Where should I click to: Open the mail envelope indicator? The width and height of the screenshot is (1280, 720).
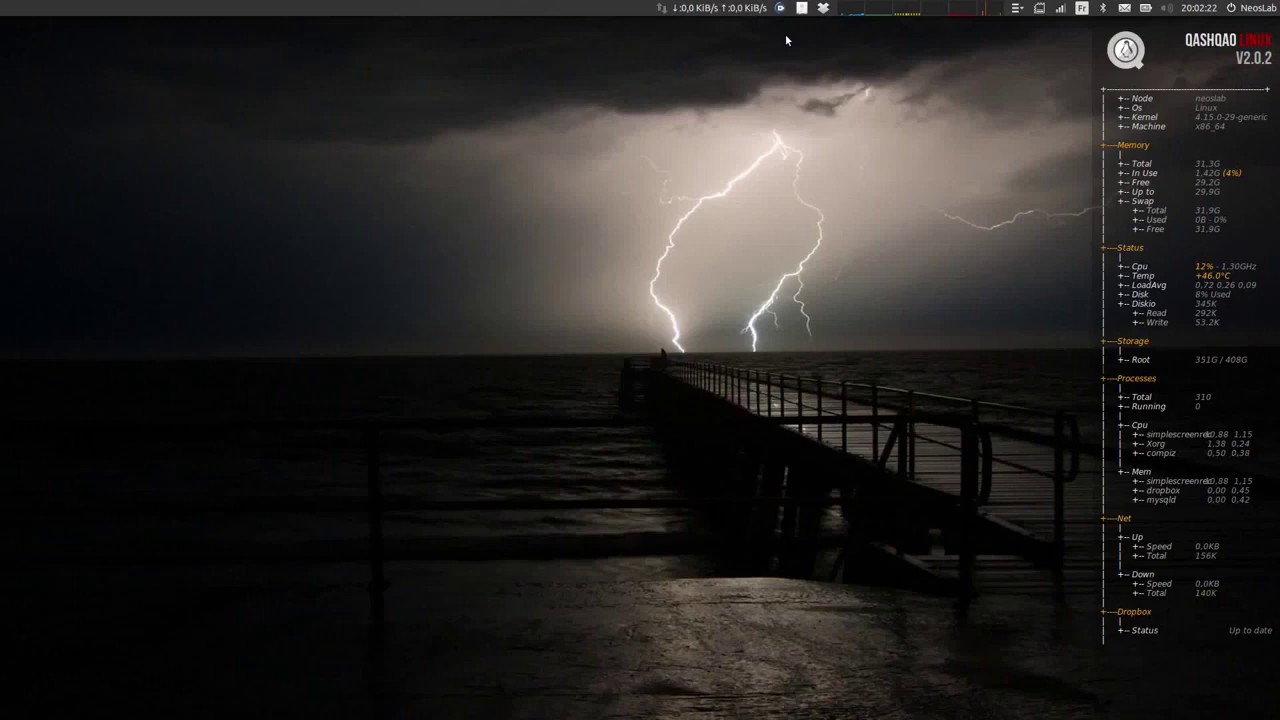point(1124,8)
